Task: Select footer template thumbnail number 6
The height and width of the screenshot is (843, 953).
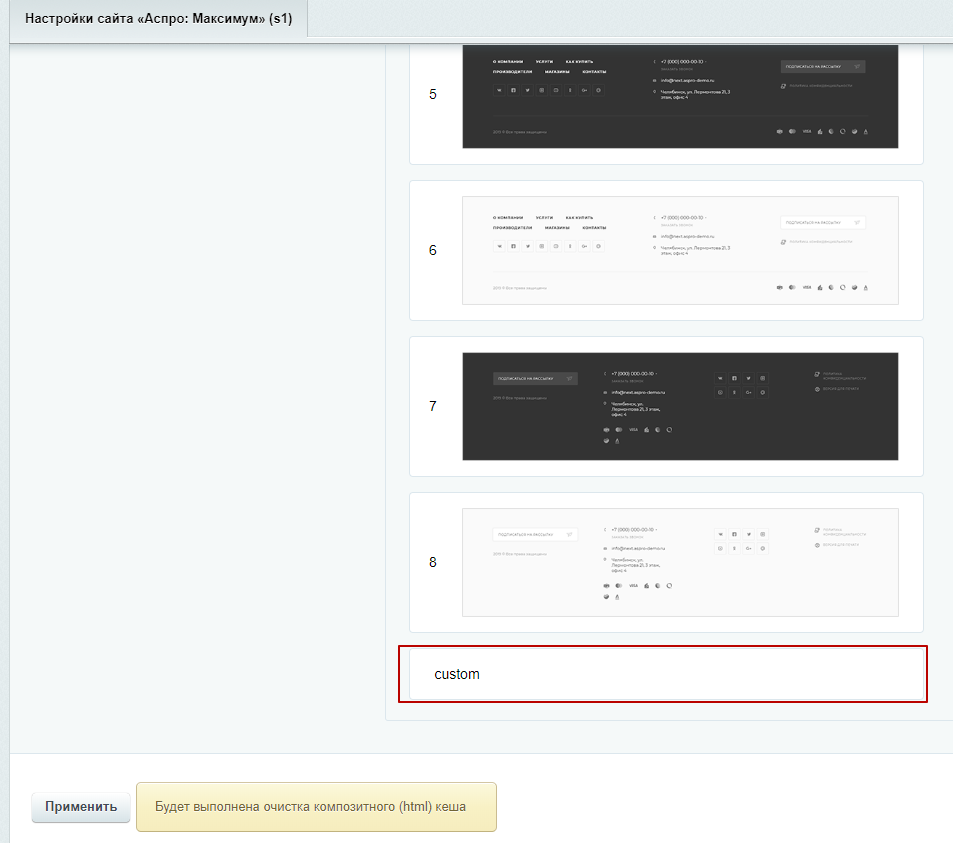Action: click(x=680, y=250)
